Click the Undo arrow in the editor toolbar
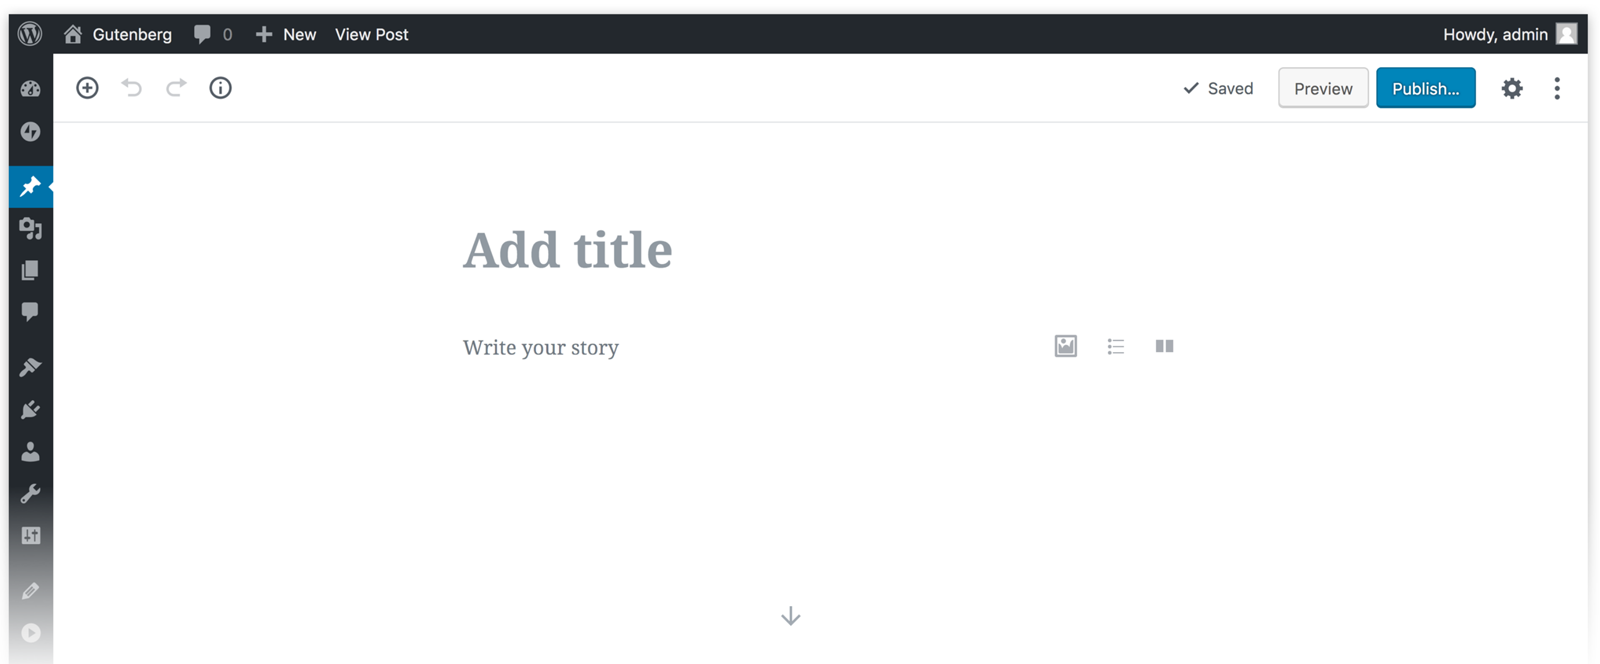The image size is (1600, 664). 131,88
